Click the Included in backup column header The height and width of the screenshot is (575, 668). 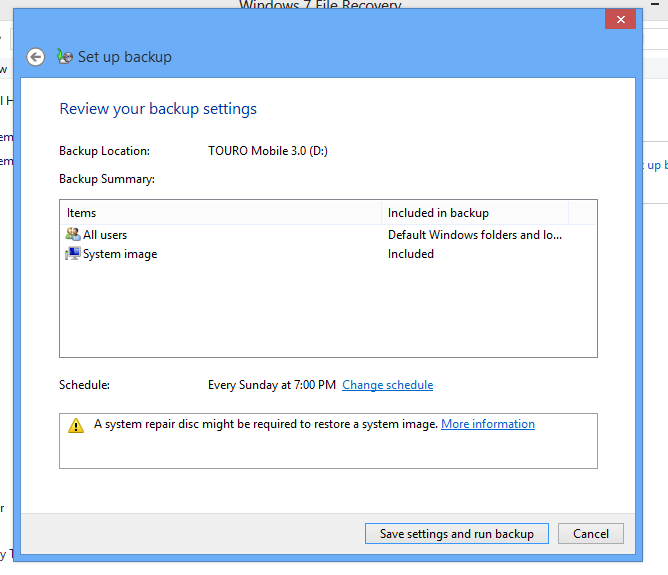point(475,213)
